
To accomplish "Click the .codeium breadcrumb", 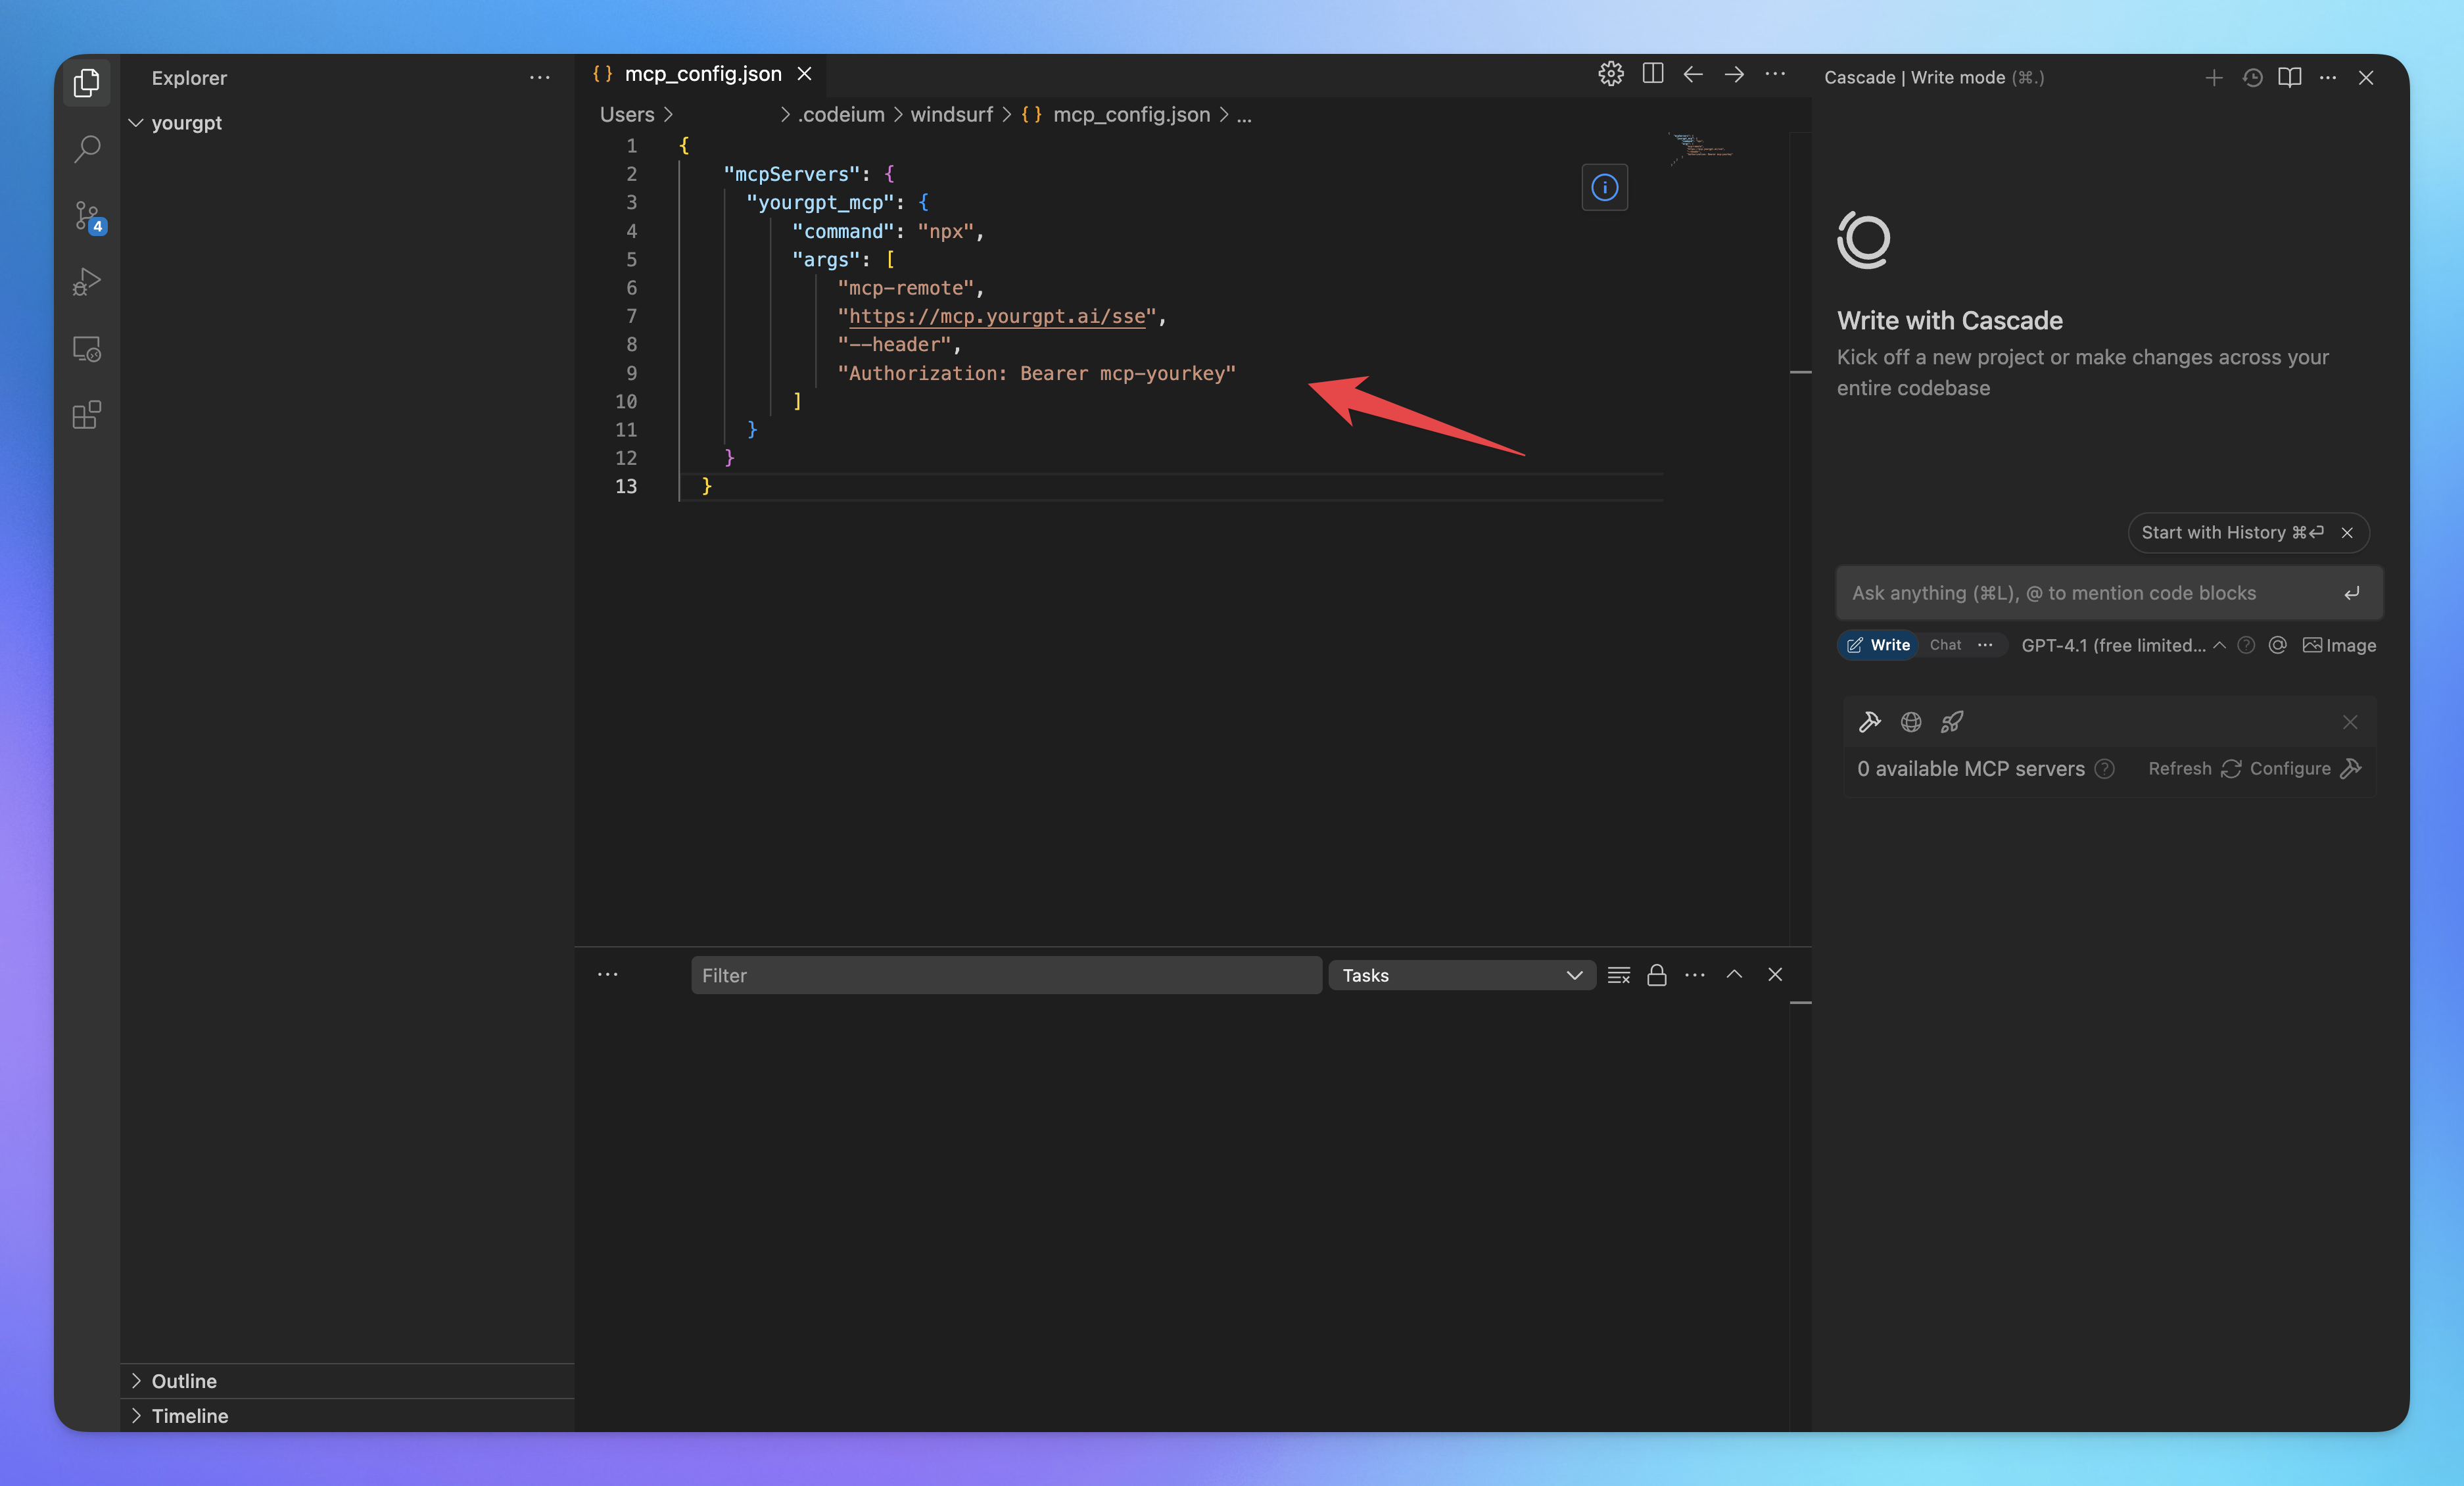I will point(841,115).
